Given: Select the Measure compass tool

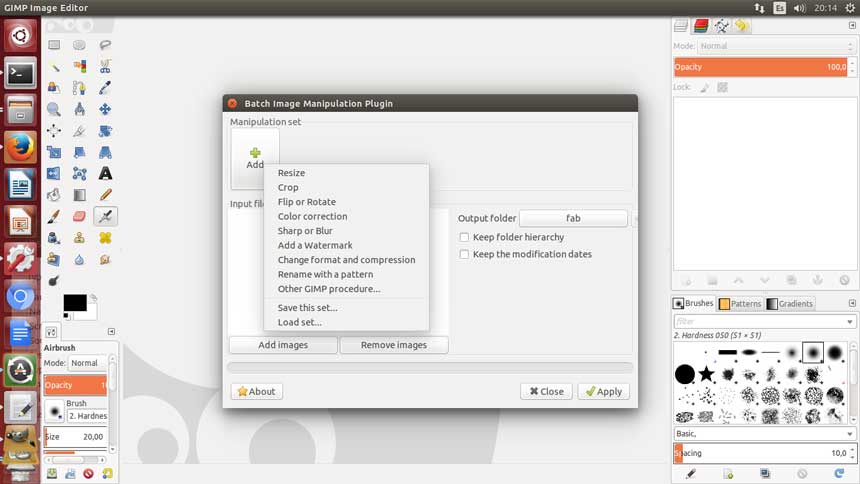Looking at the screenshot, I should tap(80, 109).
